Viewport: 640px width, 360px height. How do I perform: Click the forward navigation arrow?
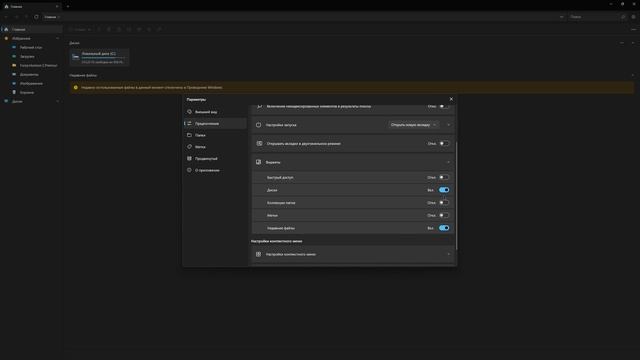16,17
